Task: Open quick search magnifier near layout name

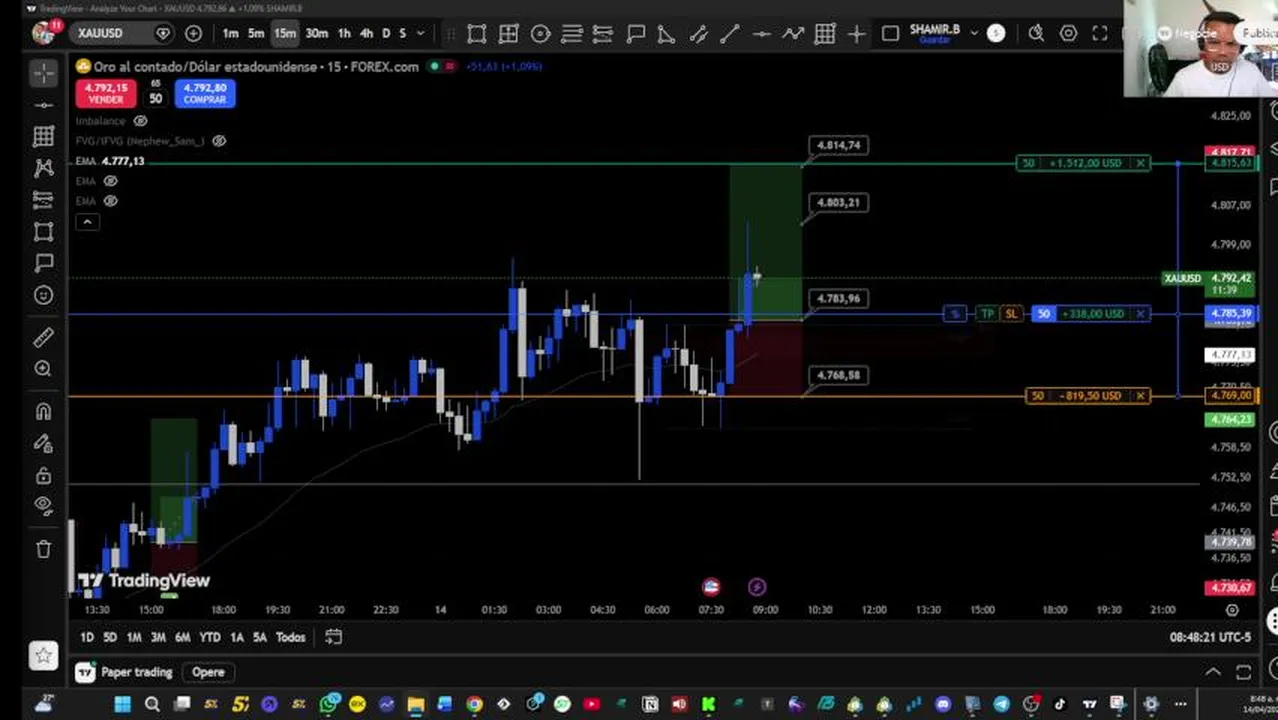Action: (1036, 34)
